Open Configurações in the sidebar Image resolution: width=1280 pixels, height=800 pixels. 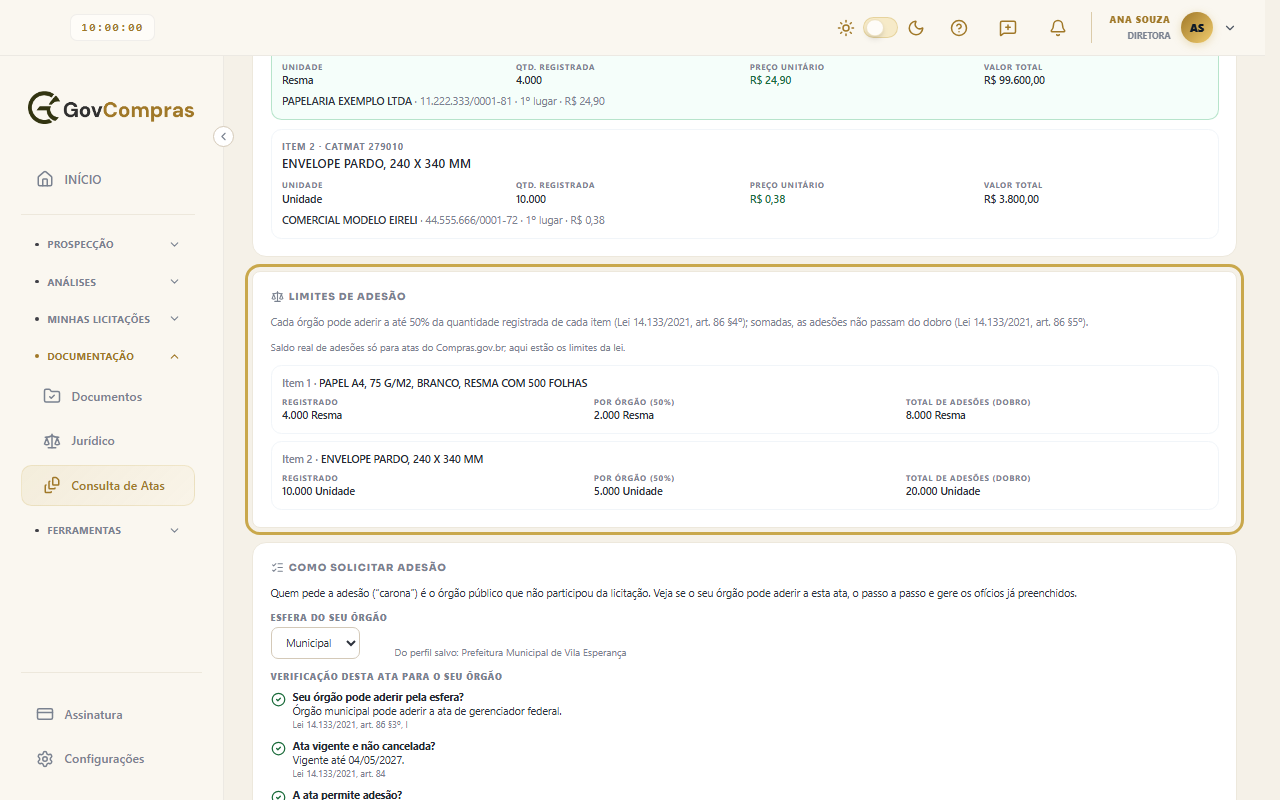click(108, 759)
